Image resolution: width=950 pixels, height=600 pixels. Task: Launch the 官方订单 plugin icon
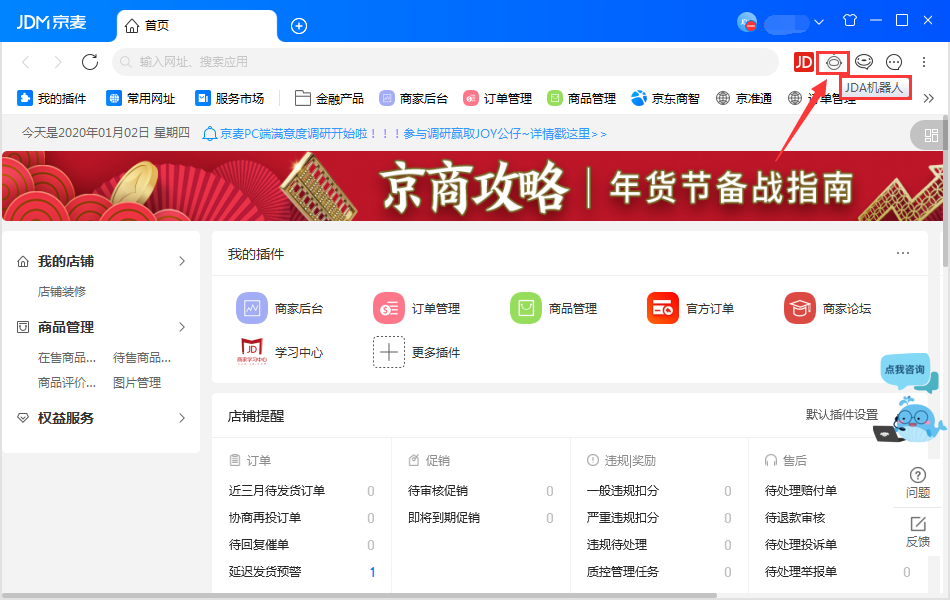[663, 308]
